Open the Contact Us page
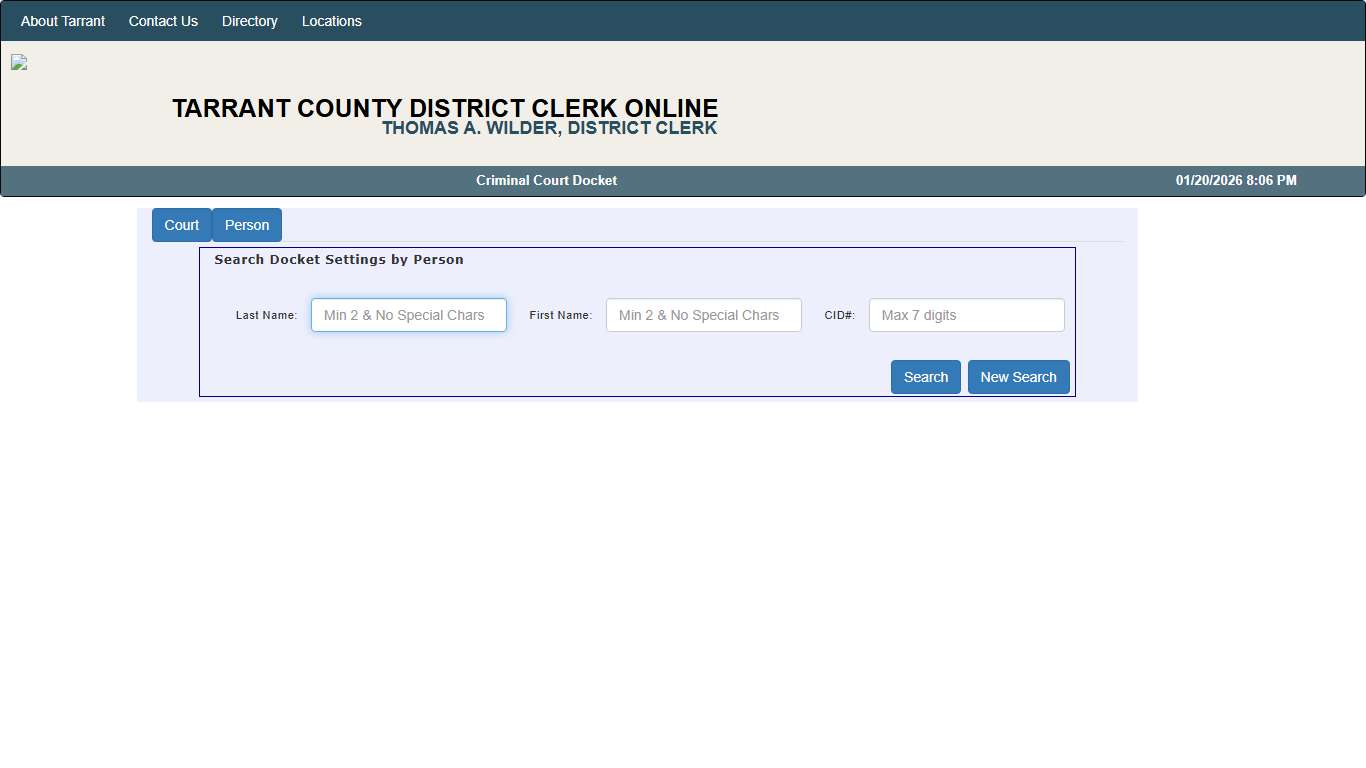The width and height of the screenshot is (1366, 768). pyautogui.click(x=163, y=20)
